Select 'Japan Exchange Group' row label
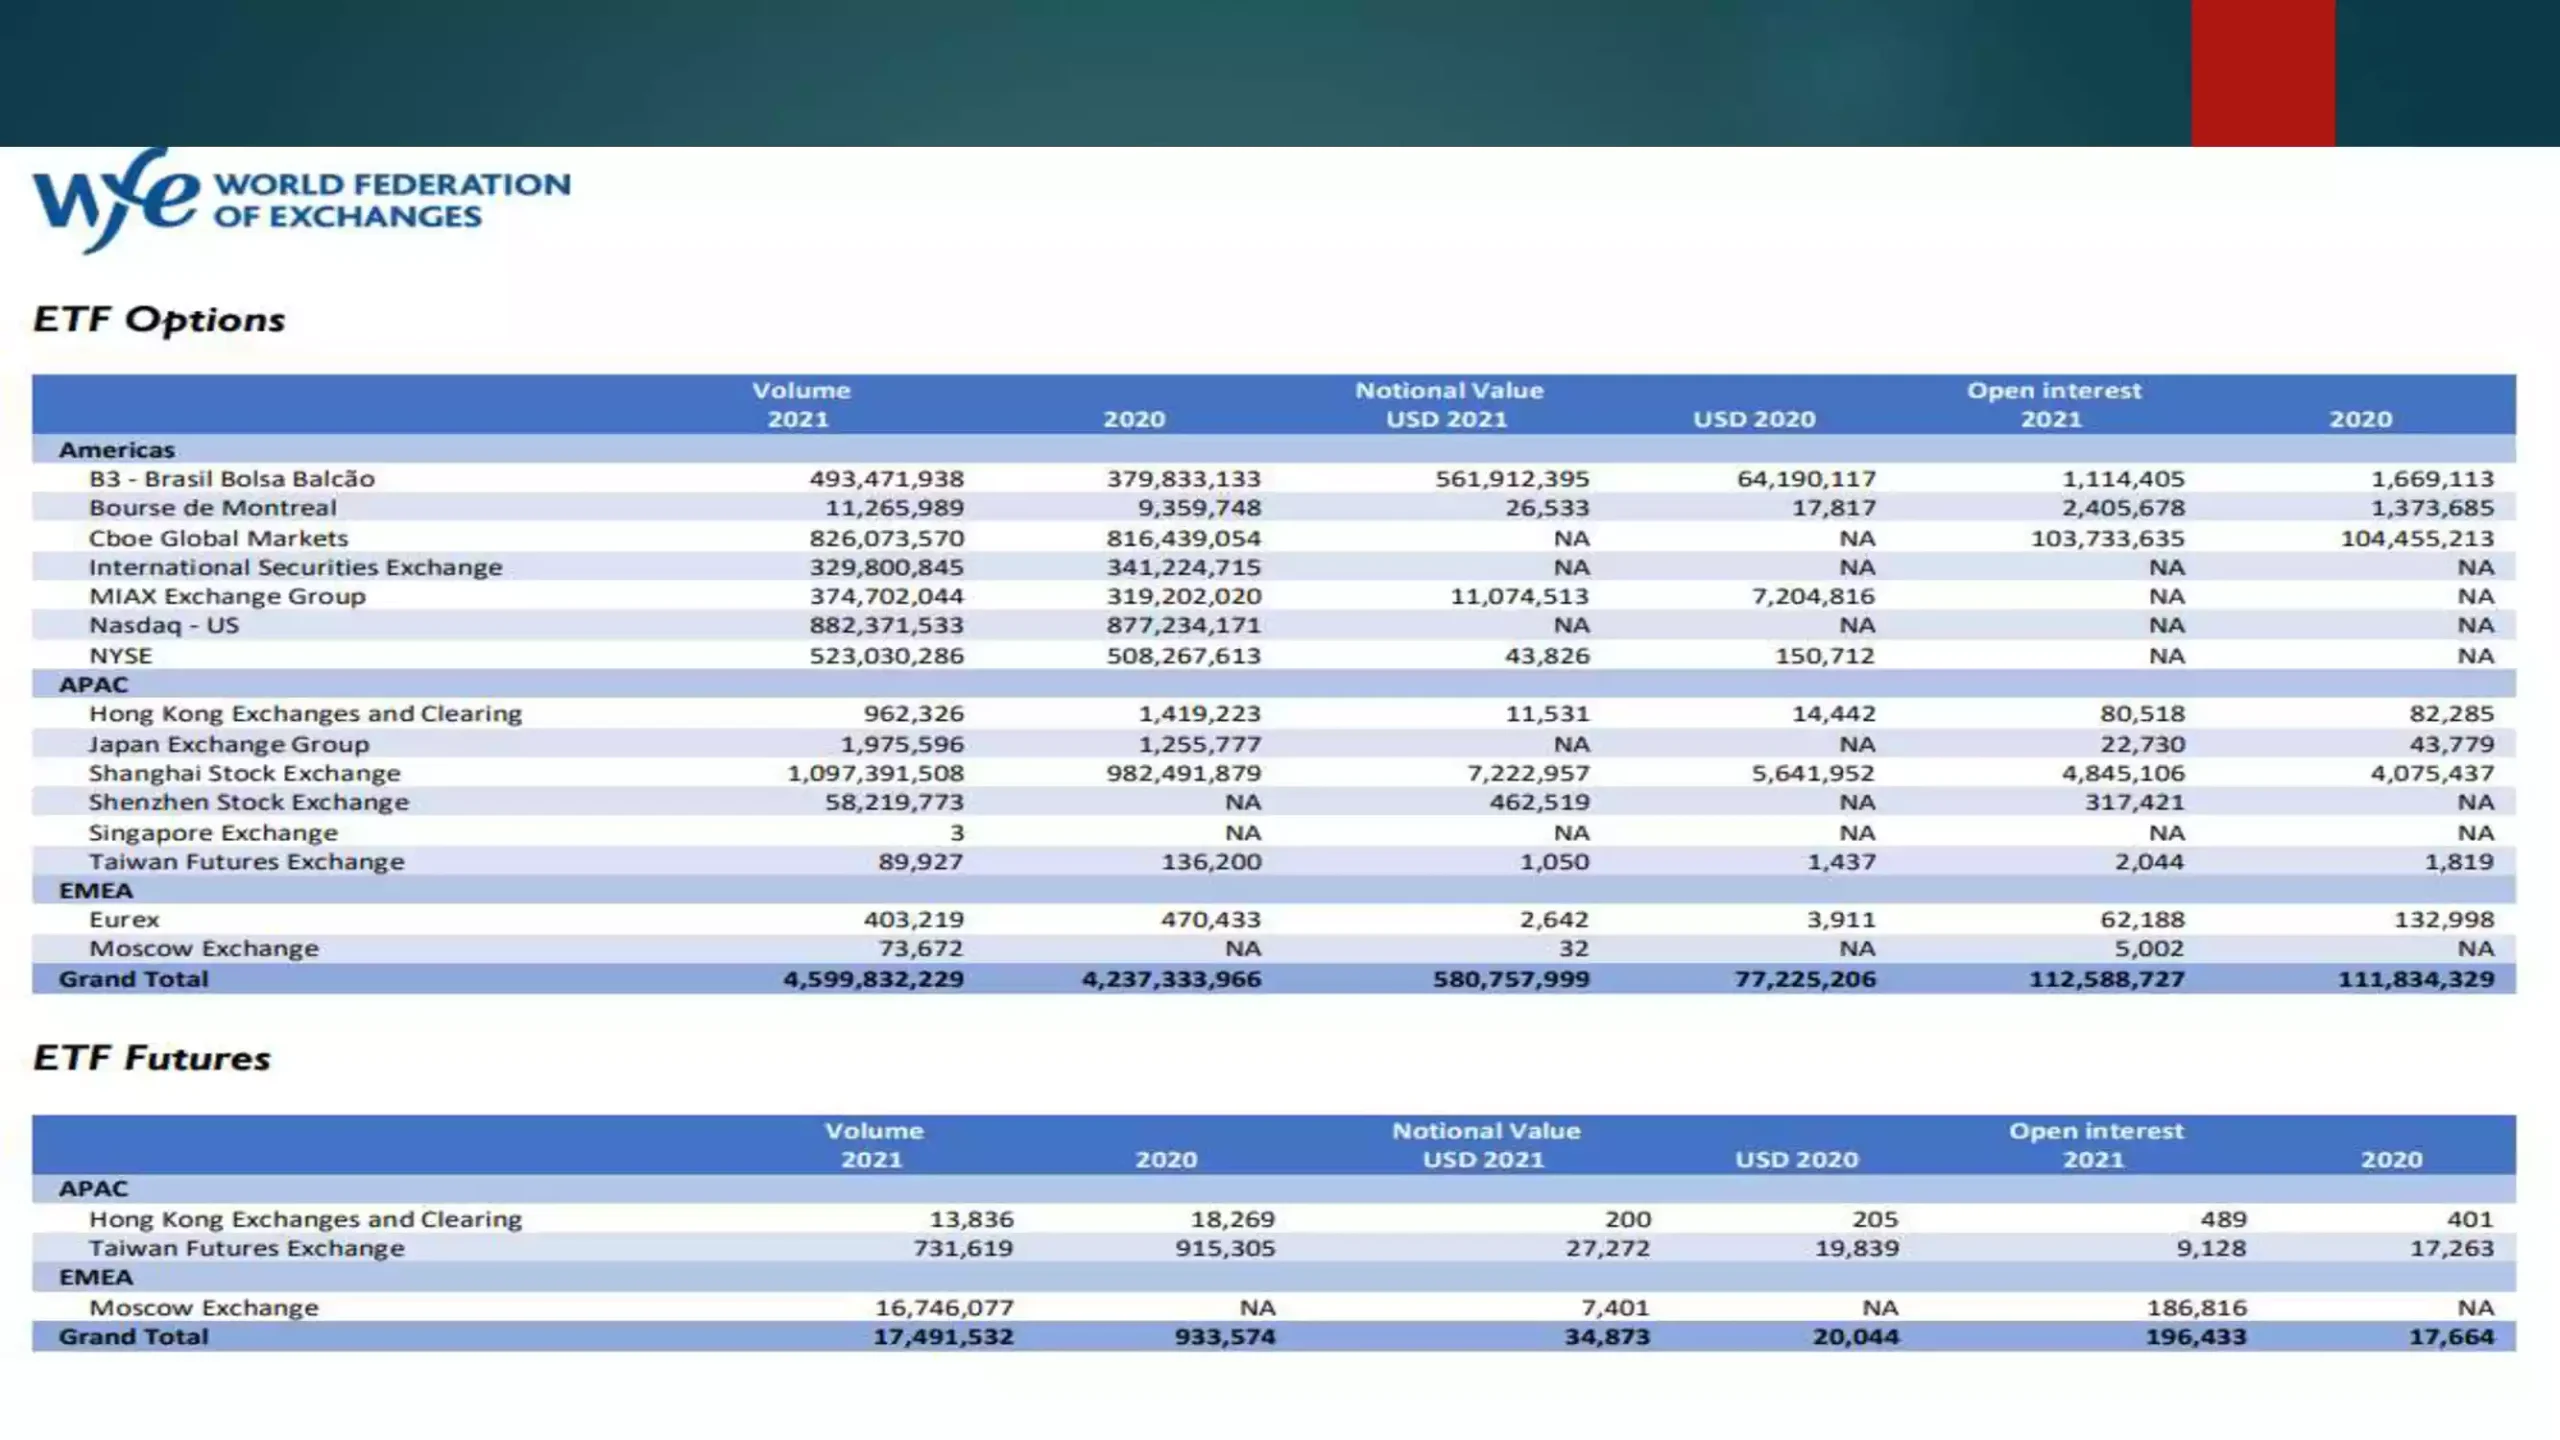Image resolution: width=2560 pixels, height=1440 pixels. [x=229, y=744]
